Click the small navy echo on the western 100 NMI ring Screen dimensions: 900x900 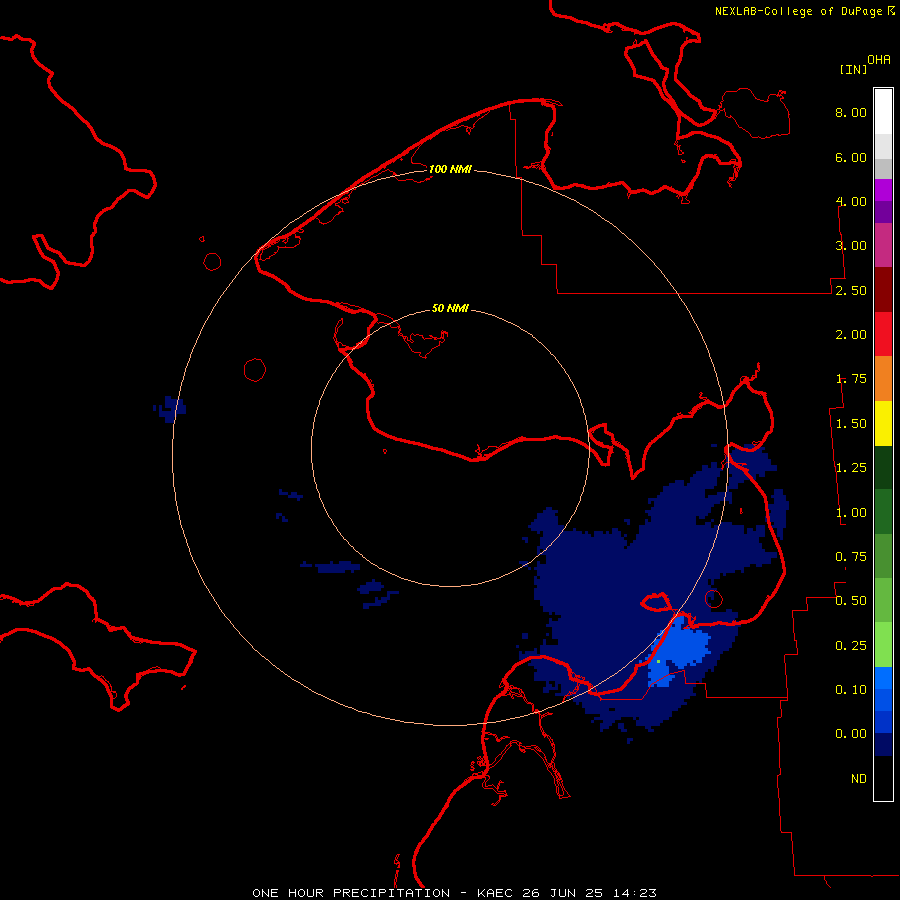pos(170,409)
